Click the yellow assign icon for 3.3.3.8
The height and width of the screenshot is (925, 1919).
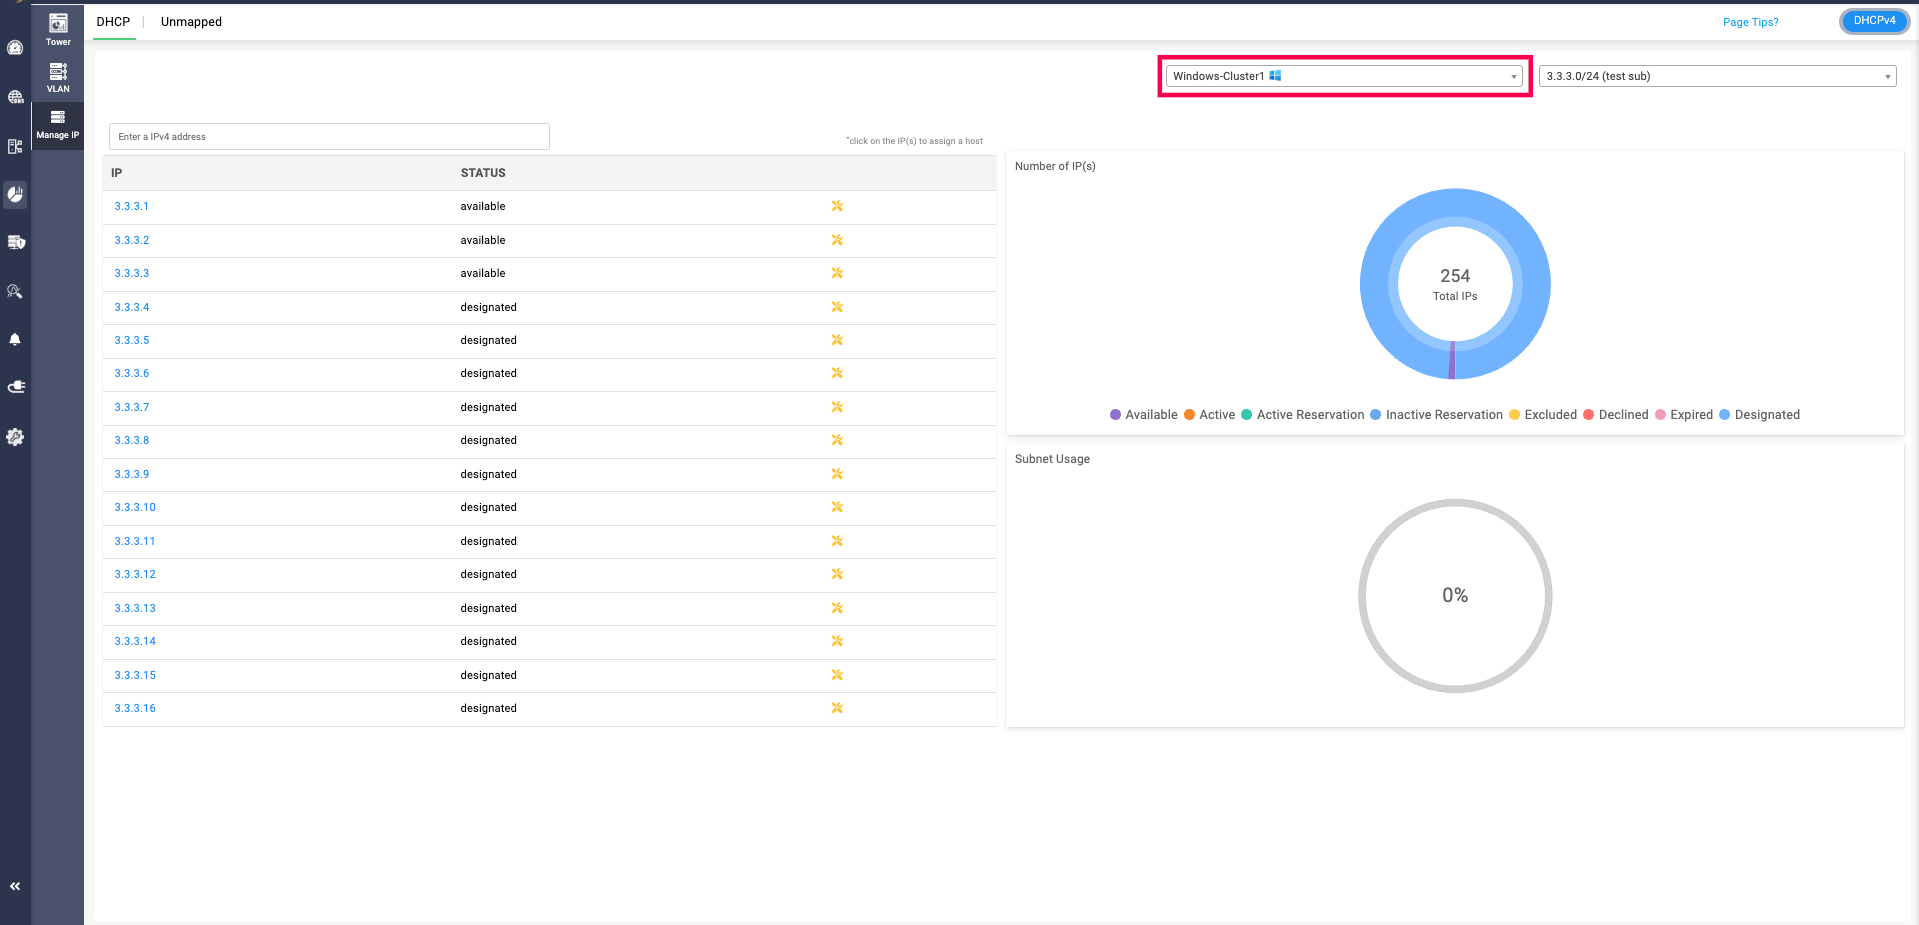[x=837, y=440]
